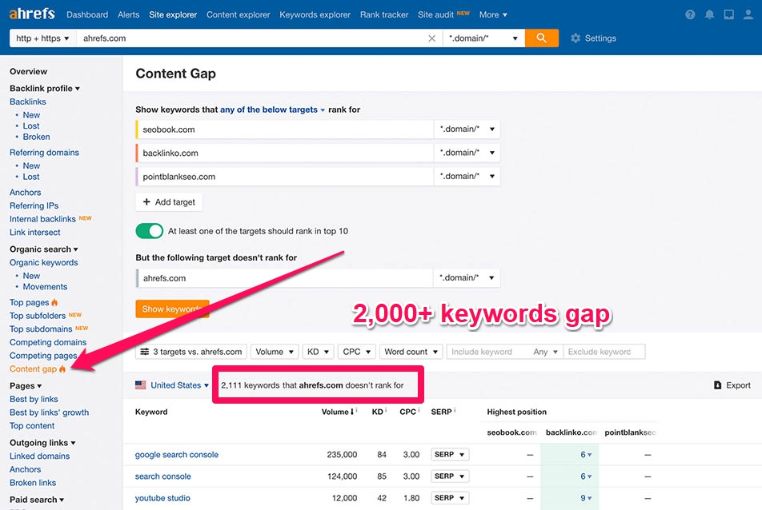Click the 3 targets vs. ahrefs.com button
Image resolution: width=762 pixels, height=510 pixels.
point(191,352)
